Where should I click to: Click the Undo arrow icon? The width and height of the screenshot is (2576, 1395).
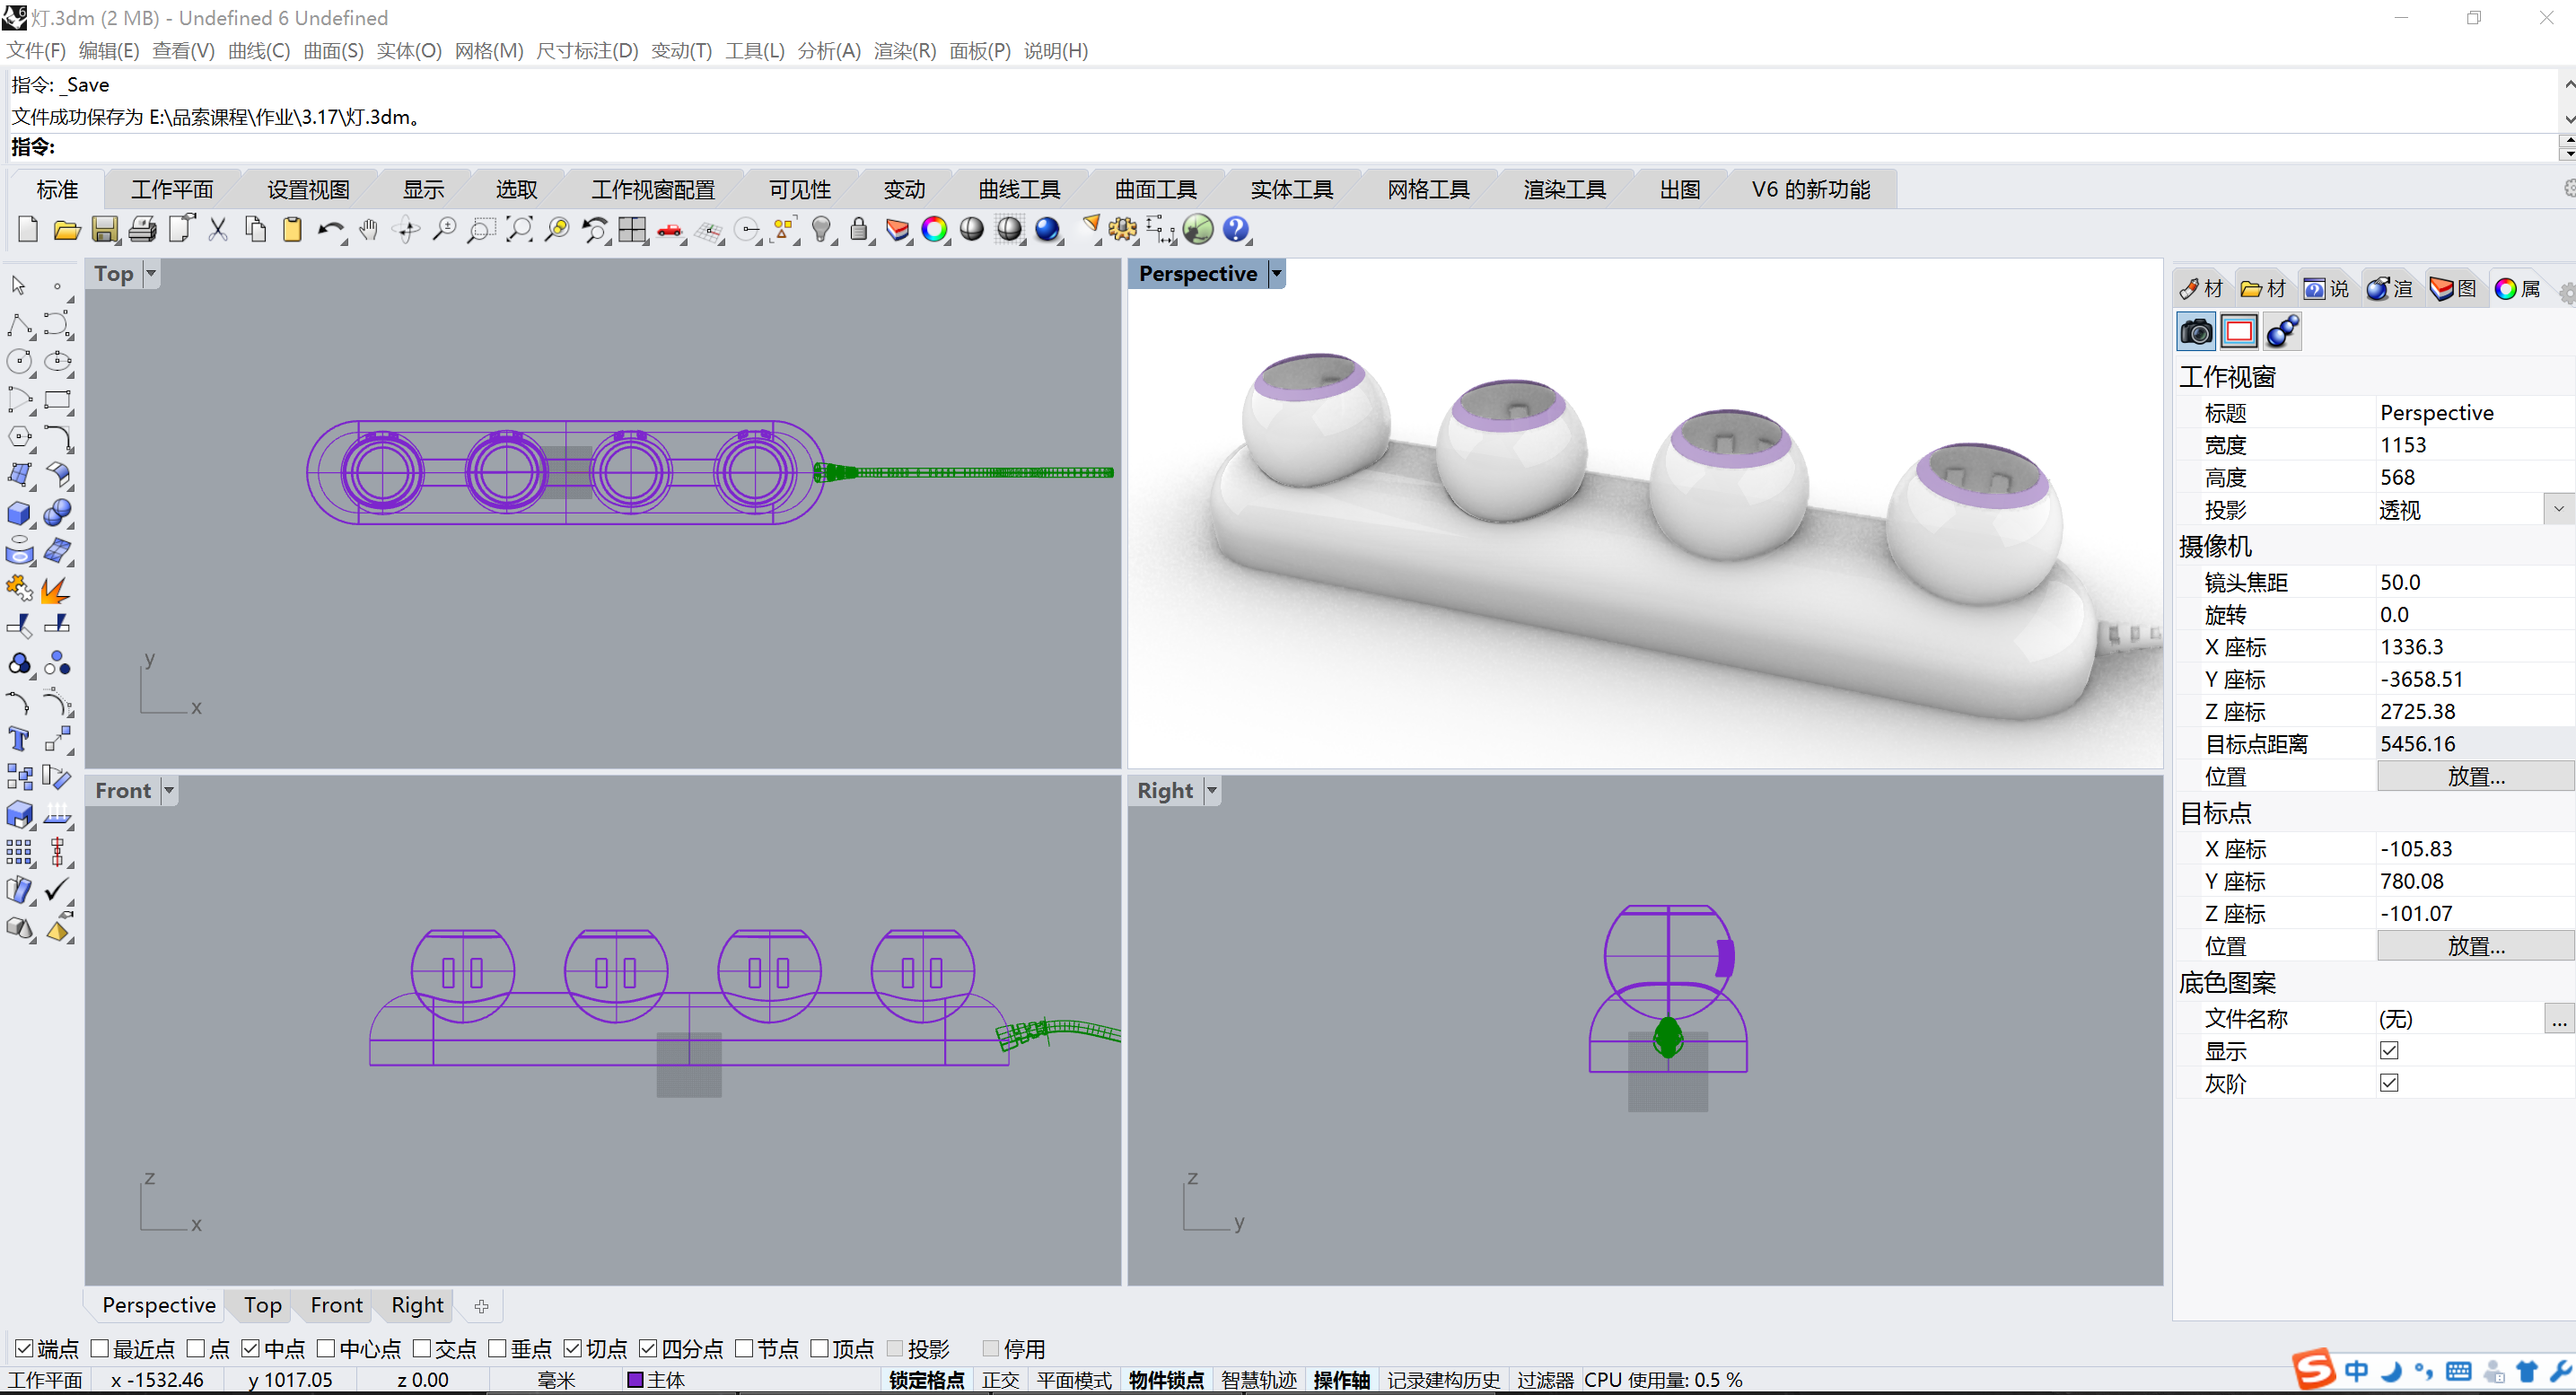pyautogui.click(x=329, y=230)
